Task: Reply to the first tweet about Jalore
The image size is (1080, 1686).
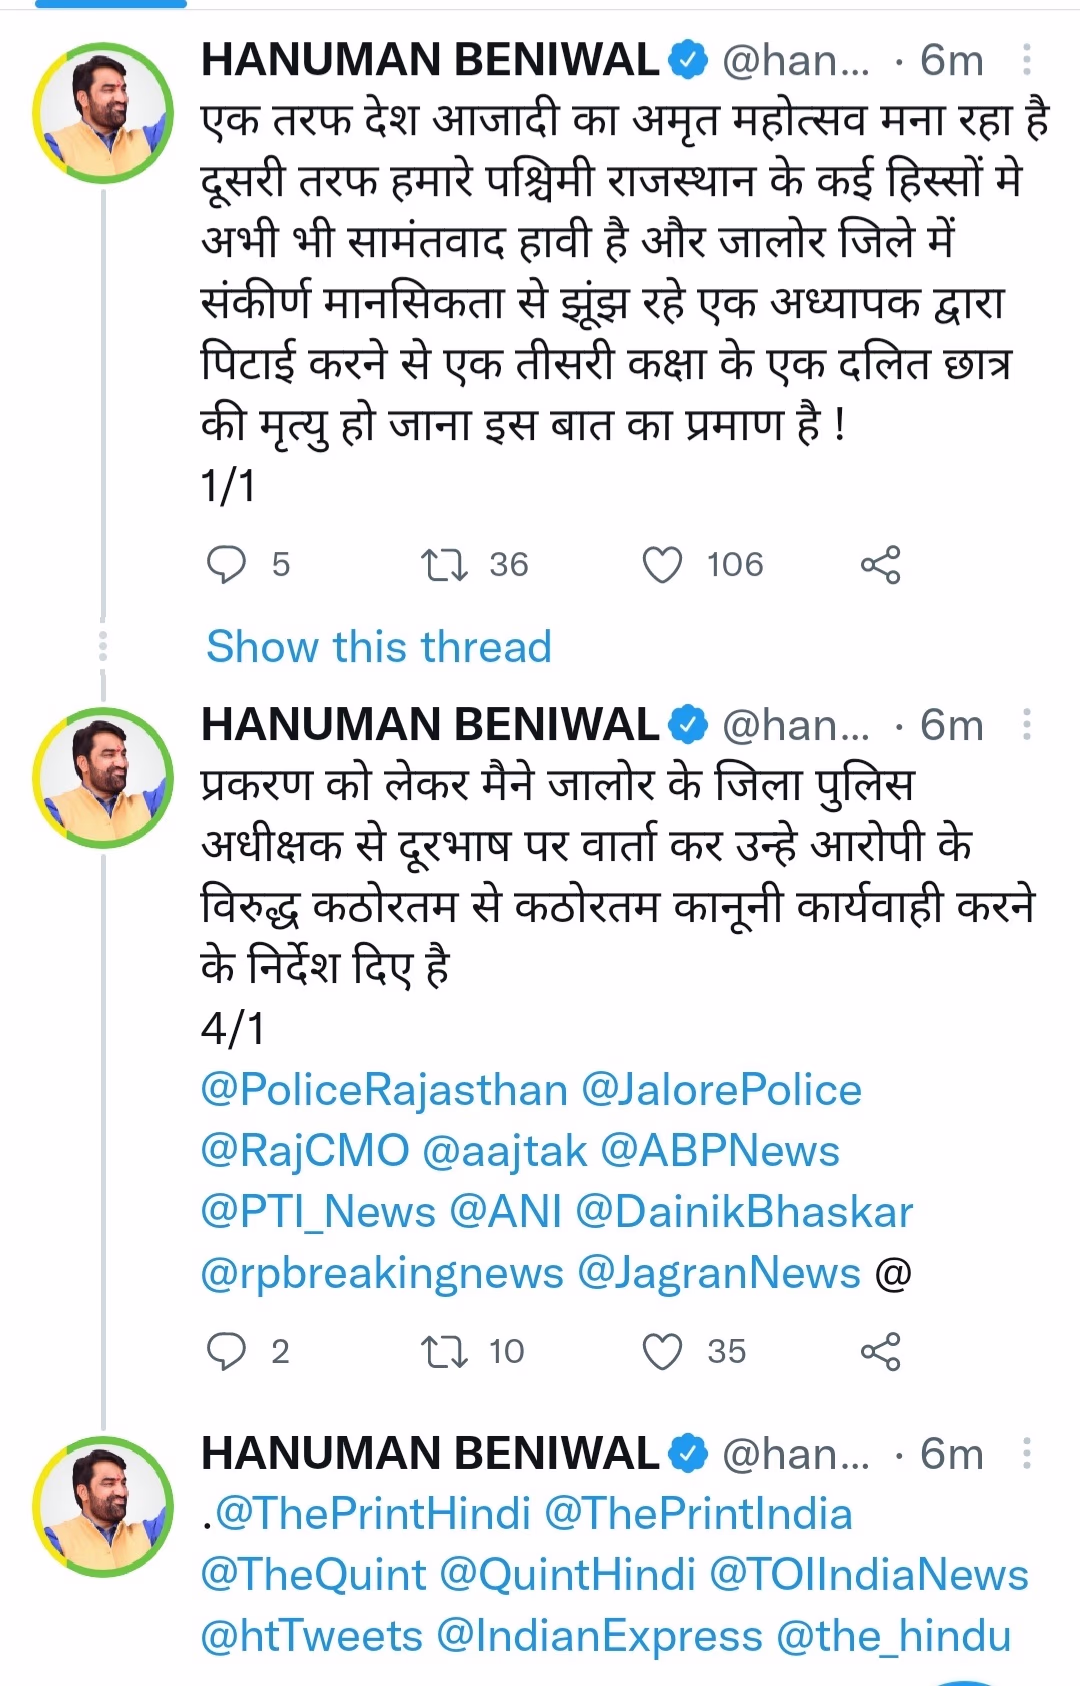Action: [x=226, y=565]
